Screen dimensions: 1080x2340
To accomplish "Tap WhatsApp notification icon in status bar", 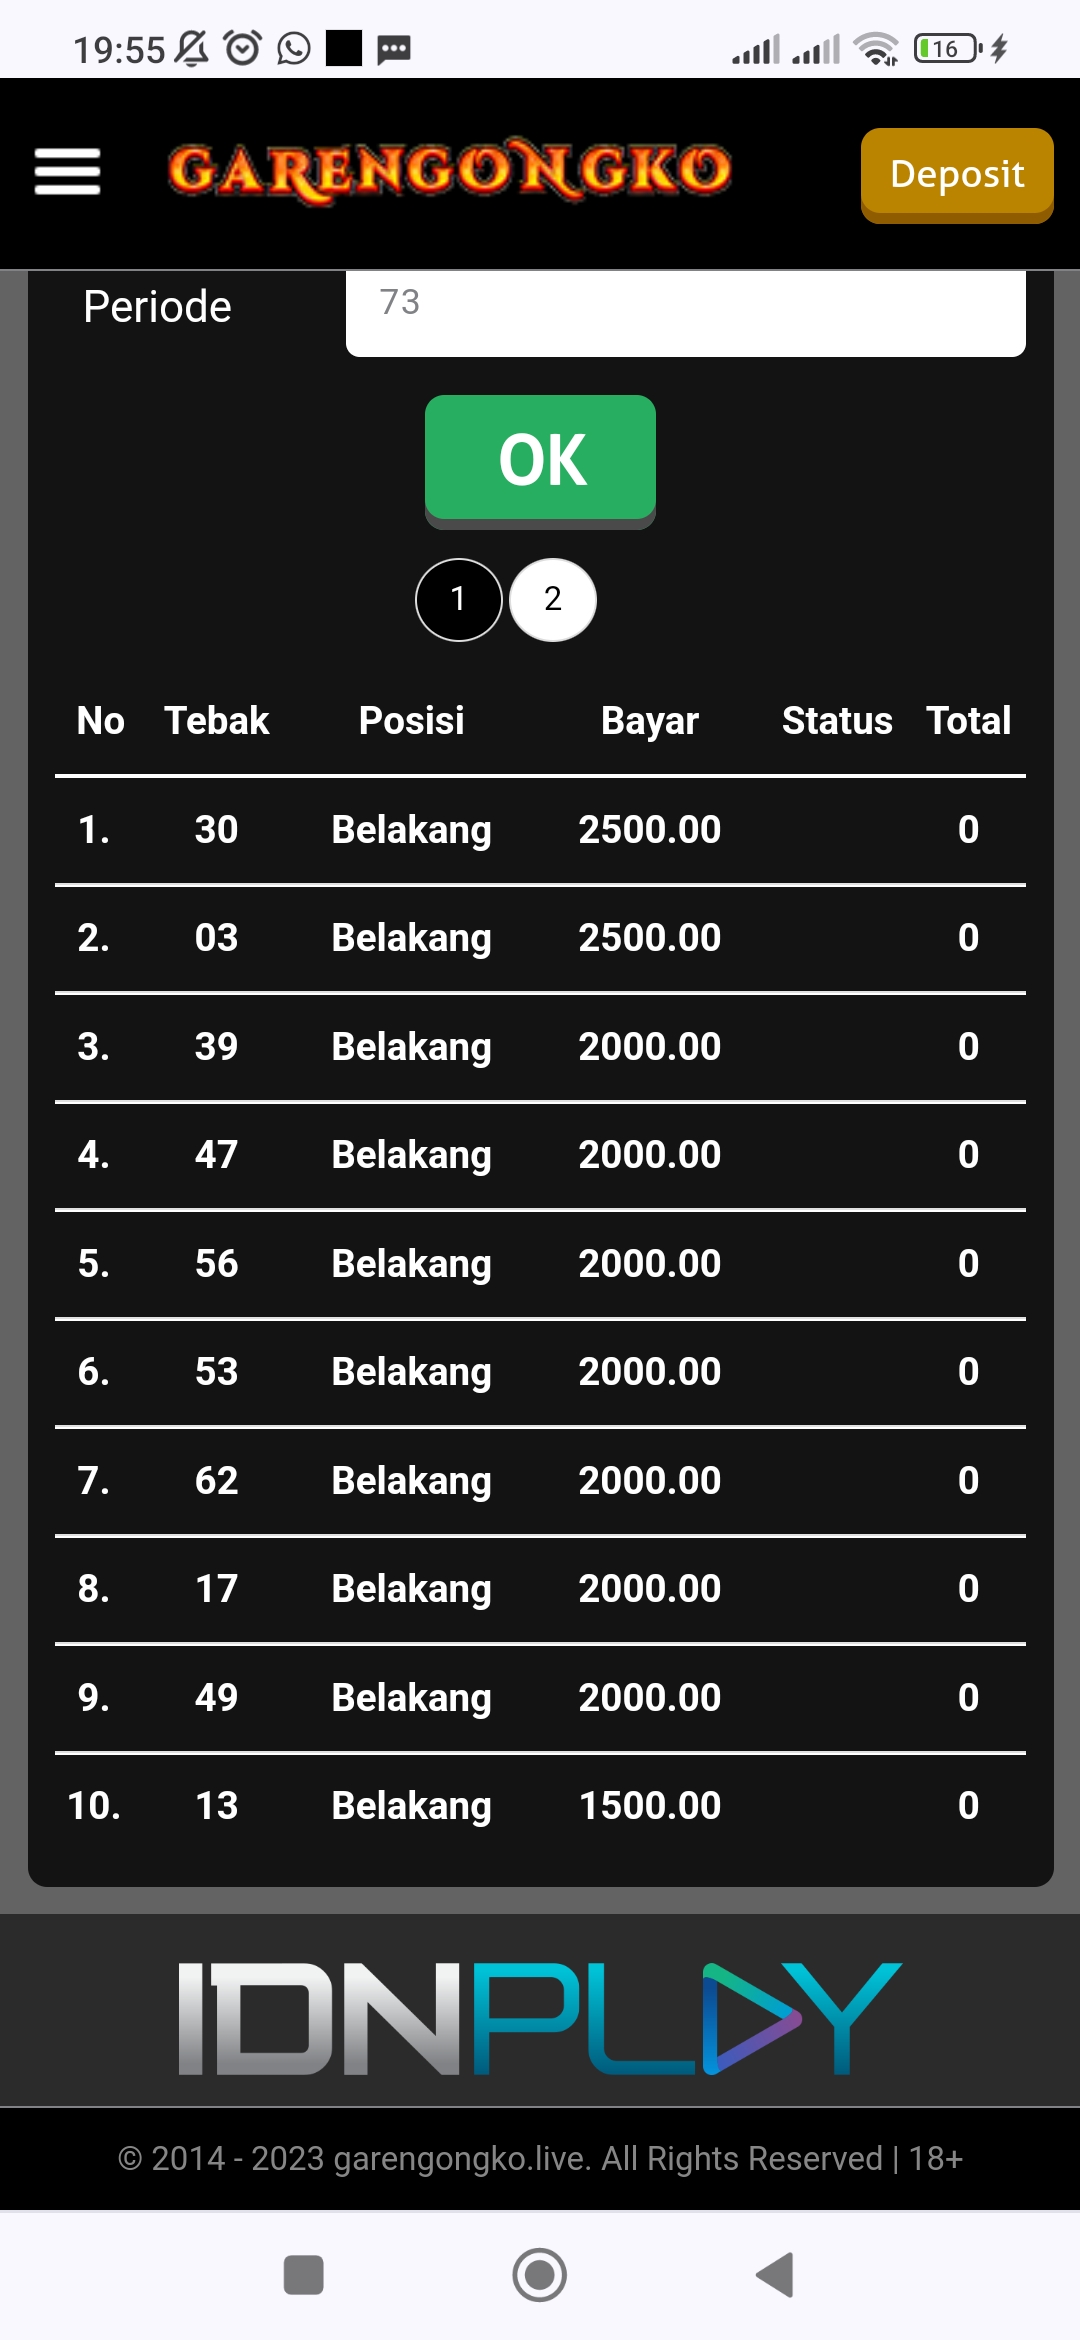I will click(x=294, y=48).
